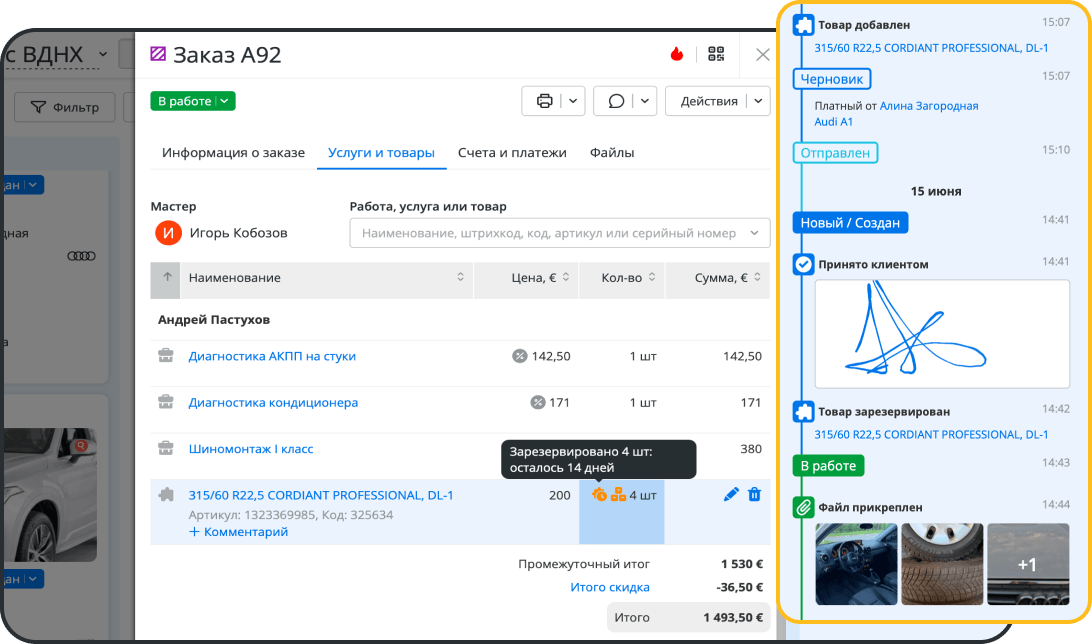Click discount percent icon beside 142,50 price
The image size is (1092, 644).
(520, 356)
